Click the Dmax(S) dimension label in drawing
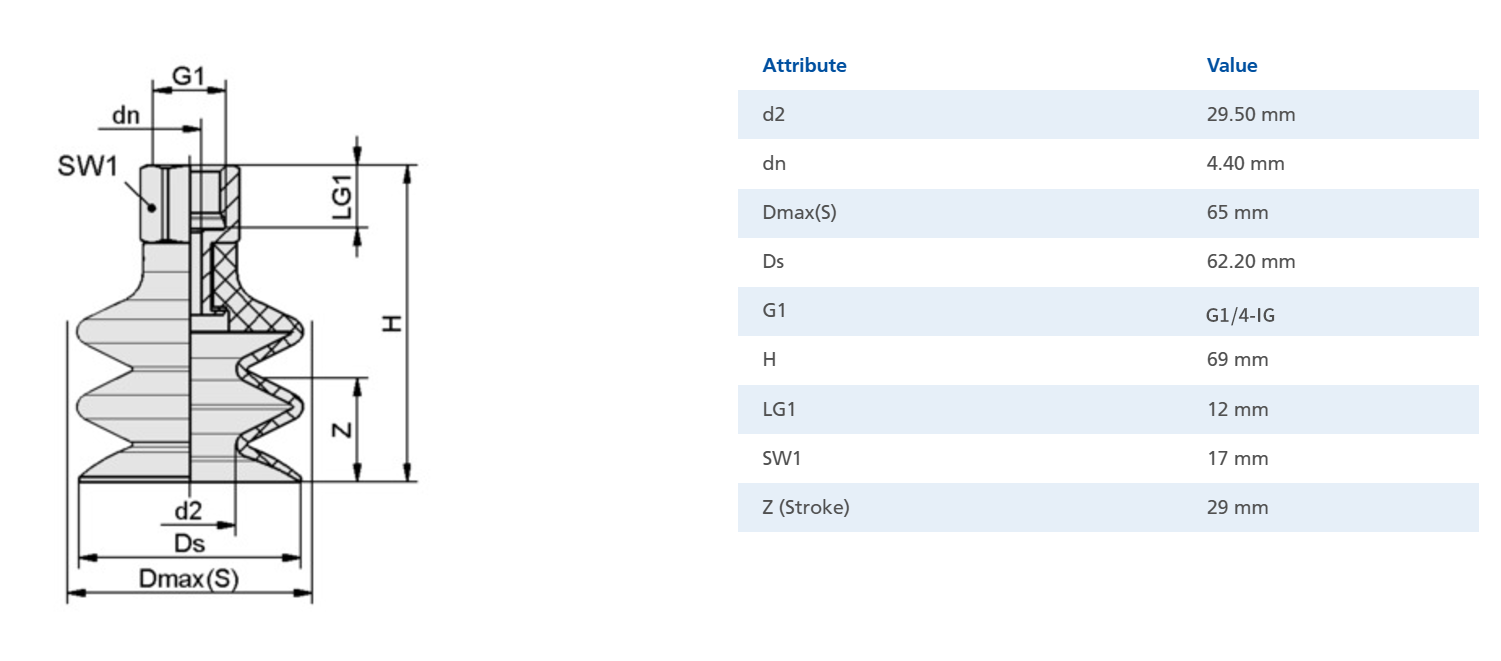This screenshot has width=1501, height=661. coord(189,579)
